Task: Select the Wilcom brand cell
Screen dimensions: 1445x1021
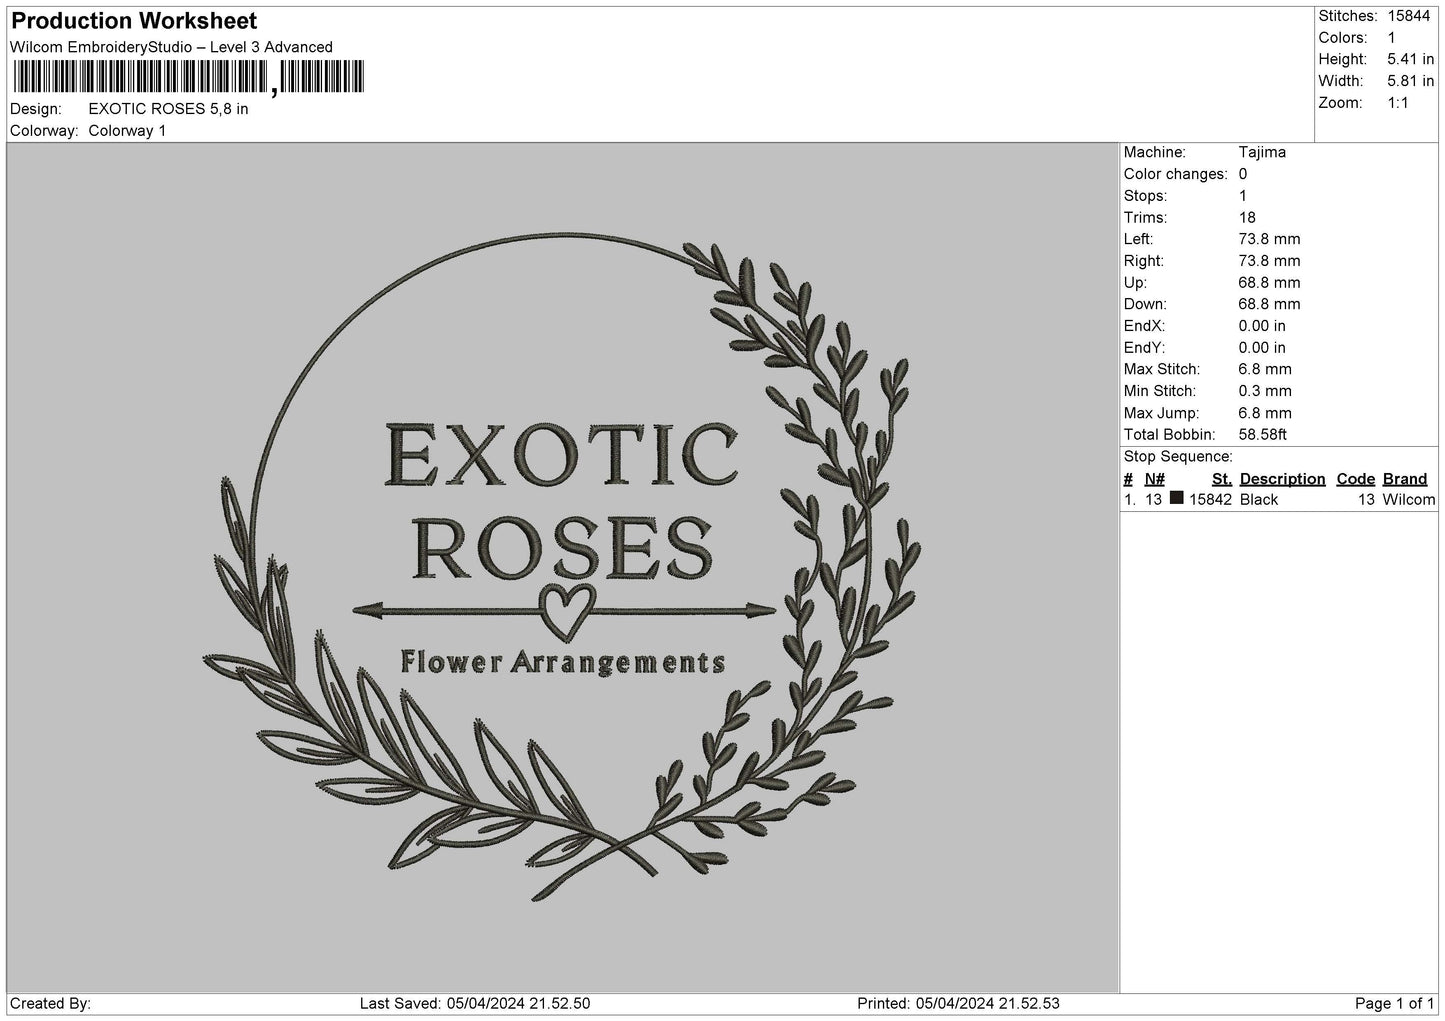Action: tap(1409, 500)
